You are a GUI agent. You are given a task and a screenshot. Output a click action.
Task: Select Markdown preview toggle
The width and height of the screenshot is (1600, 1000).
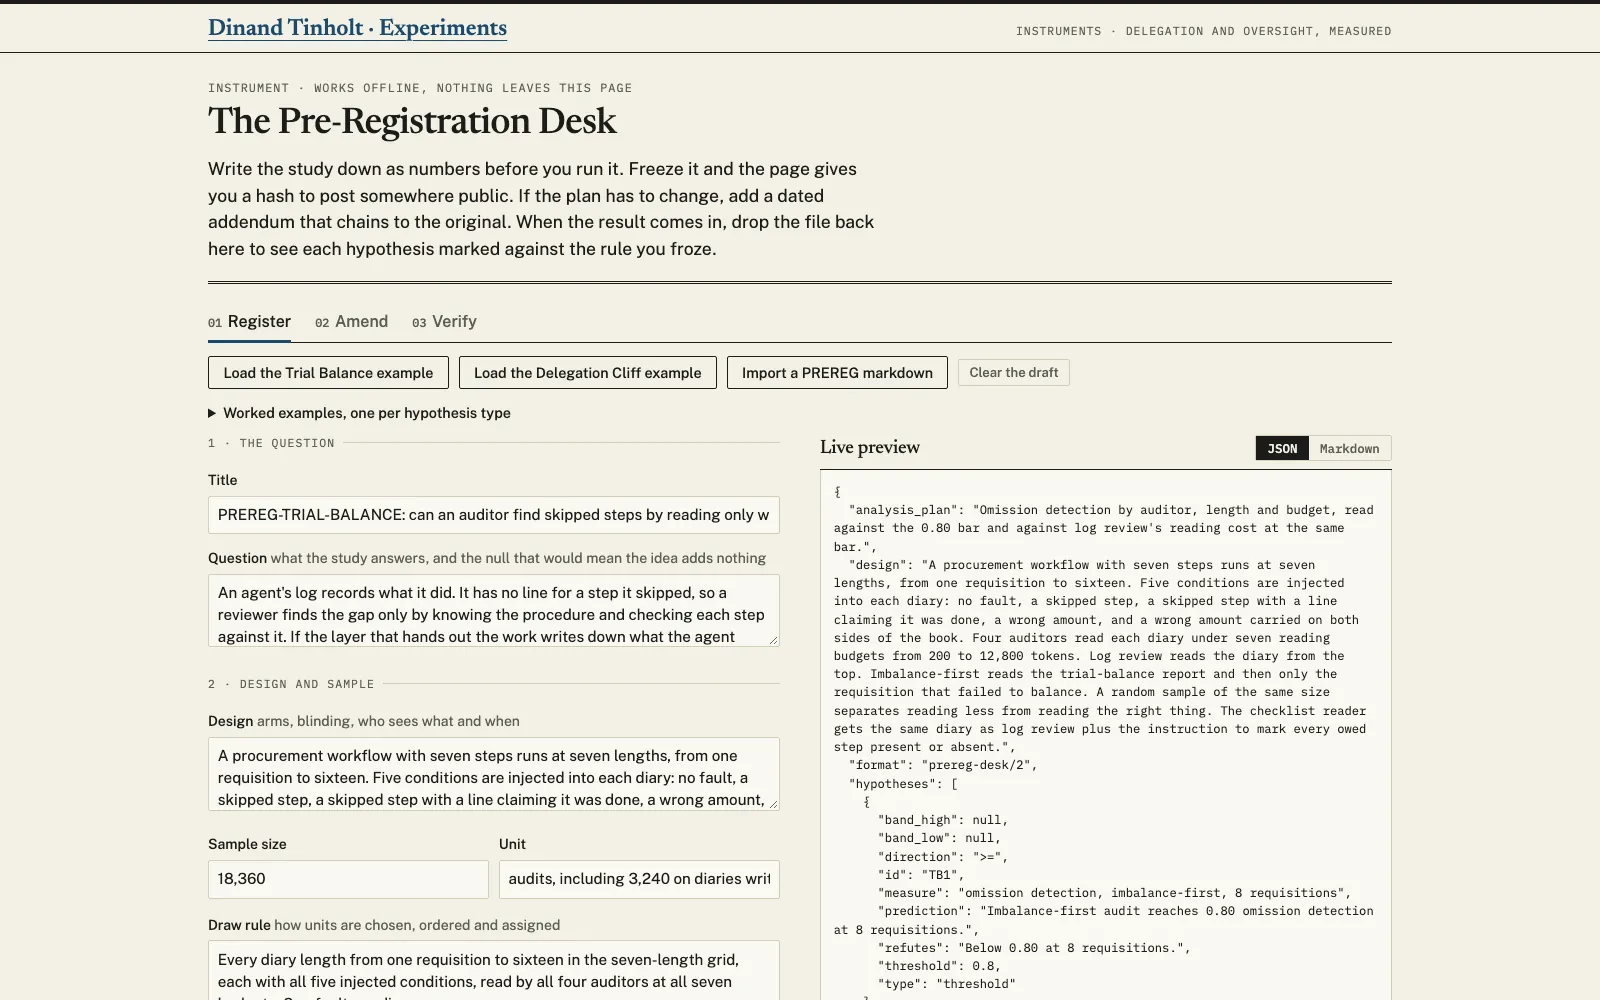(x=1349, y=448)
